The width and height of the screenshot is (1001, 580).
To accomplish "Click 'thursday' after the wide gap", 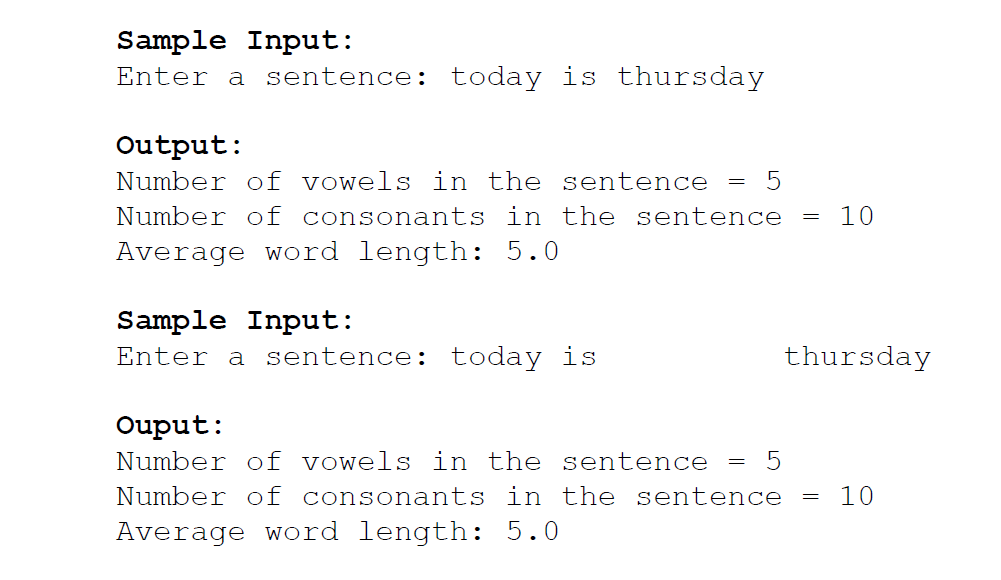I will coord(857,357).
